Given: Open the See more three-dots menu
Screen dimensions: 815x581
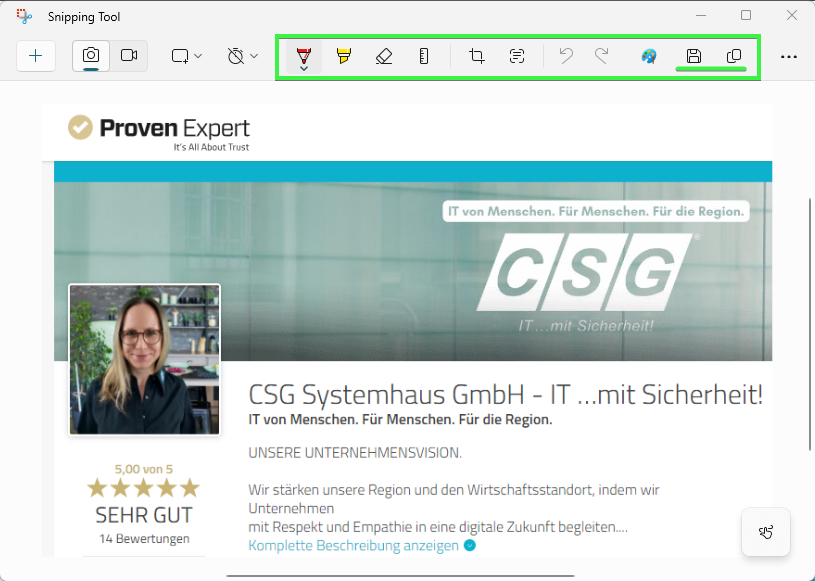Looking at the screenshot, I should tap(788, 56).
